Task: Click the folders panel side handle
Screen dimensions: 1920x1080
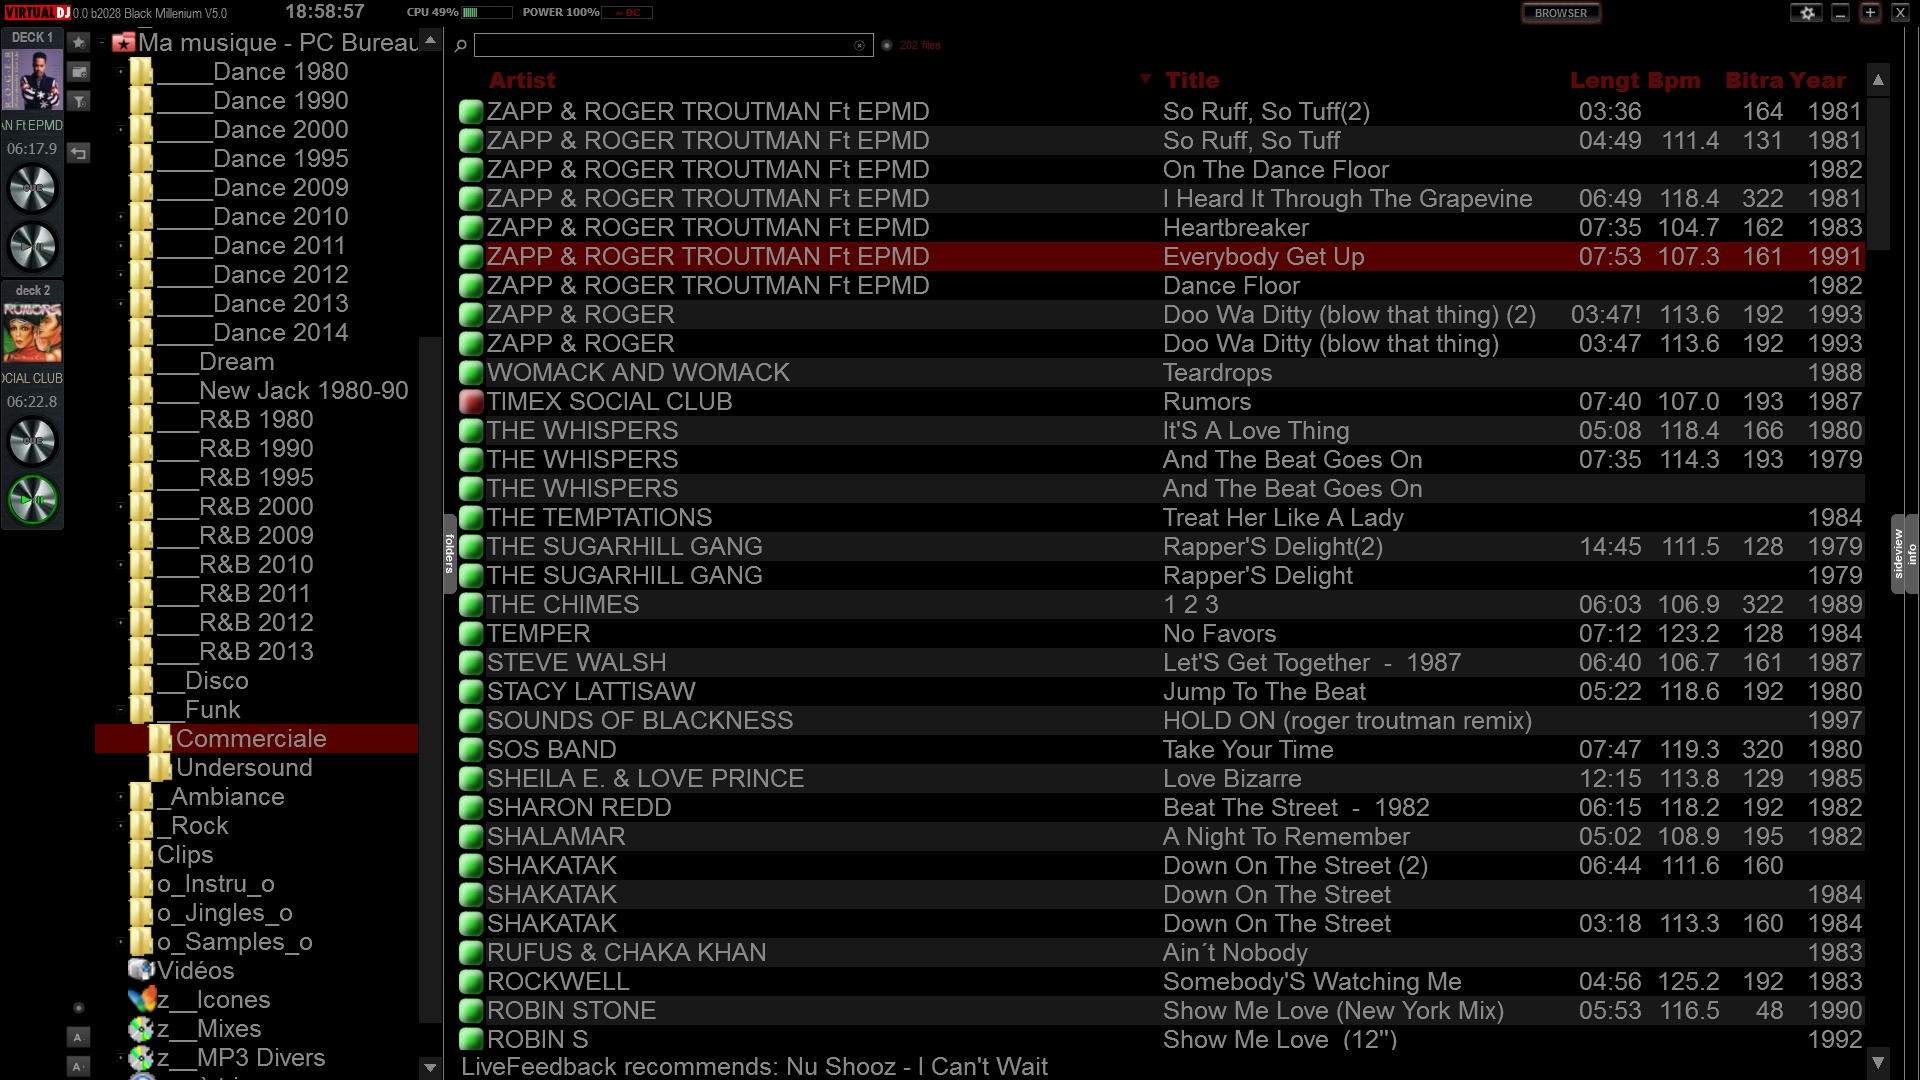Action: (449, 554)
